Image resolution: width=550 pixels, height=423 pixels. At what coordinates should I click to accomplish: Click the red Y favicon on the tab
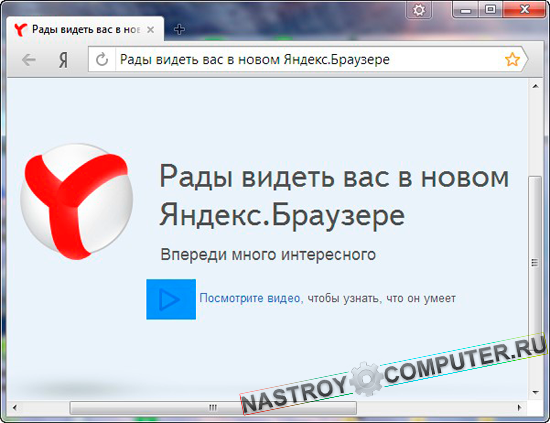coord(20,30)
